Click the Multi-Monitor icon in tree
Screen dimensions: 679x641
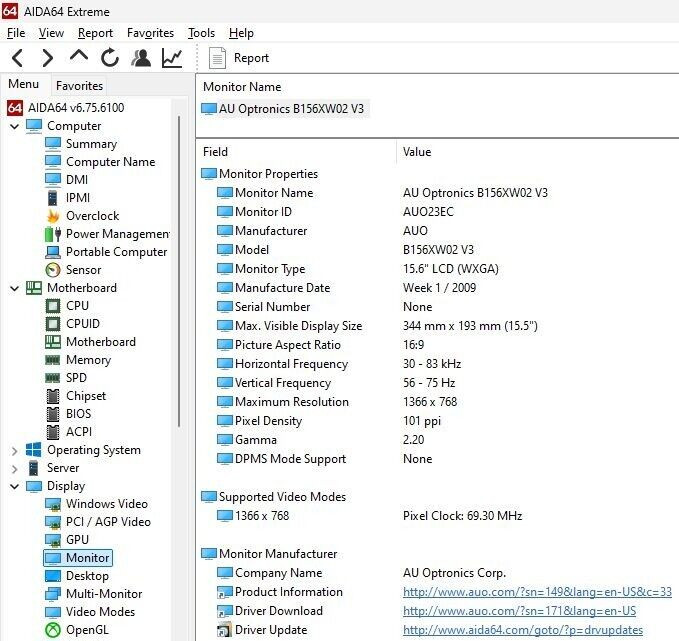[53, 594]
